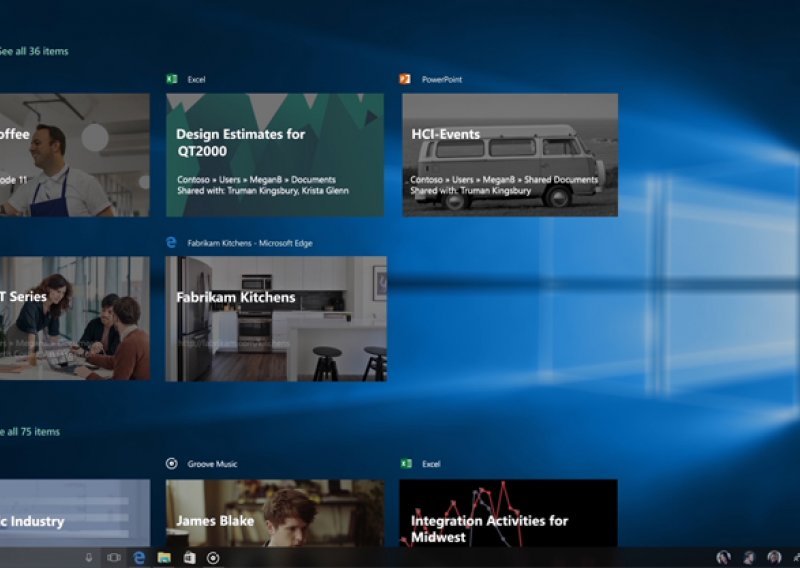The height and width of the screenshot is (568, 800).
Task: Open the HCI-Events presentation card
Action: 510,155
